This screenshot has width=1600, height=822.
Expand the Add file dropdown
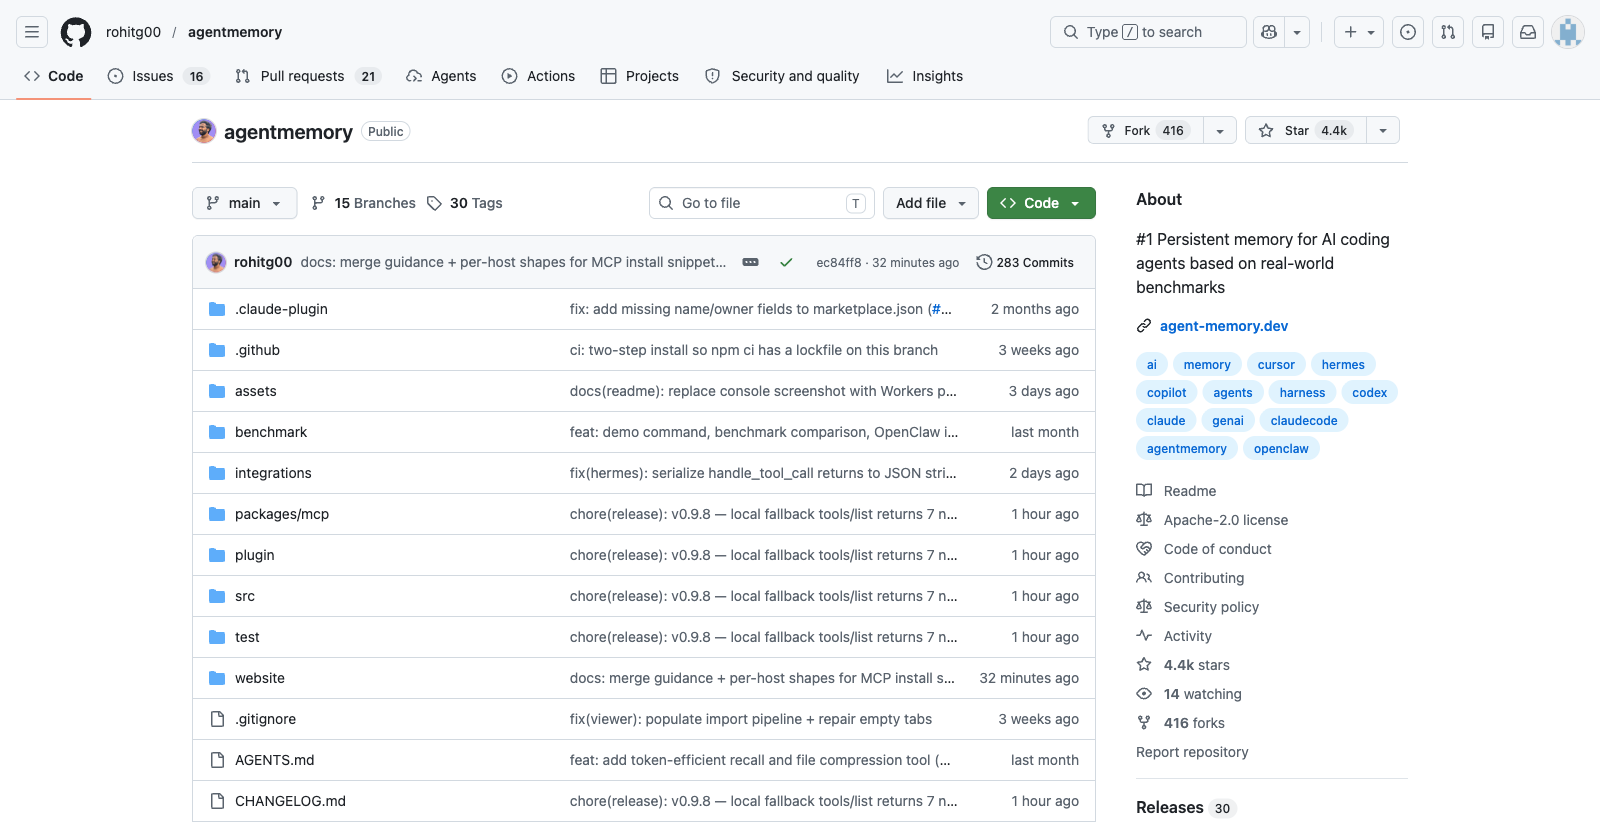point(931,203)
